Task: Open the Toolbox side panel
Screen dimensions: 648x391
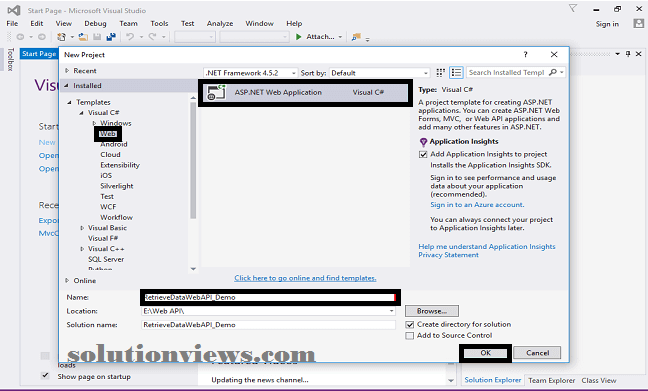Action: tap(10, 60)
